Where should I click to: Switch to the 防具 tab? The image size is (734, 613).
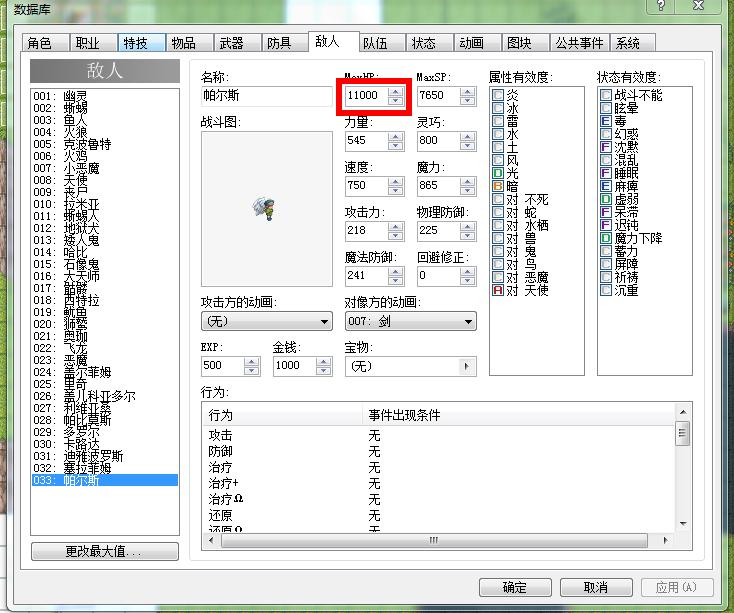285,43
